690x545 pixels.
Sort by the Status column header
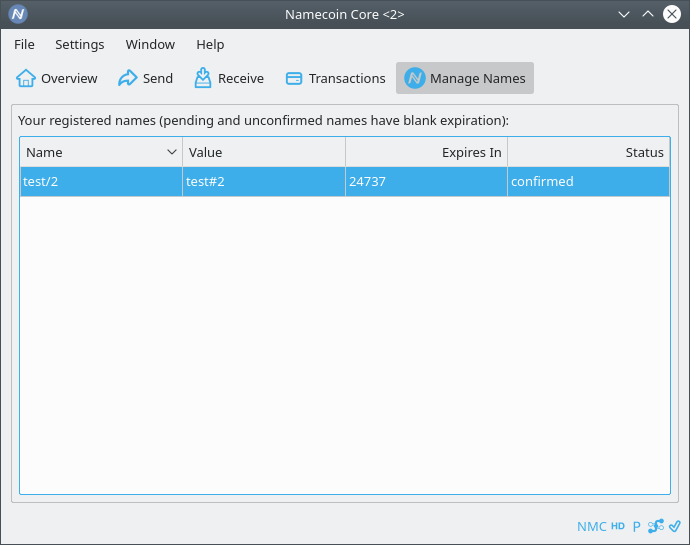(x=589, y=152)
